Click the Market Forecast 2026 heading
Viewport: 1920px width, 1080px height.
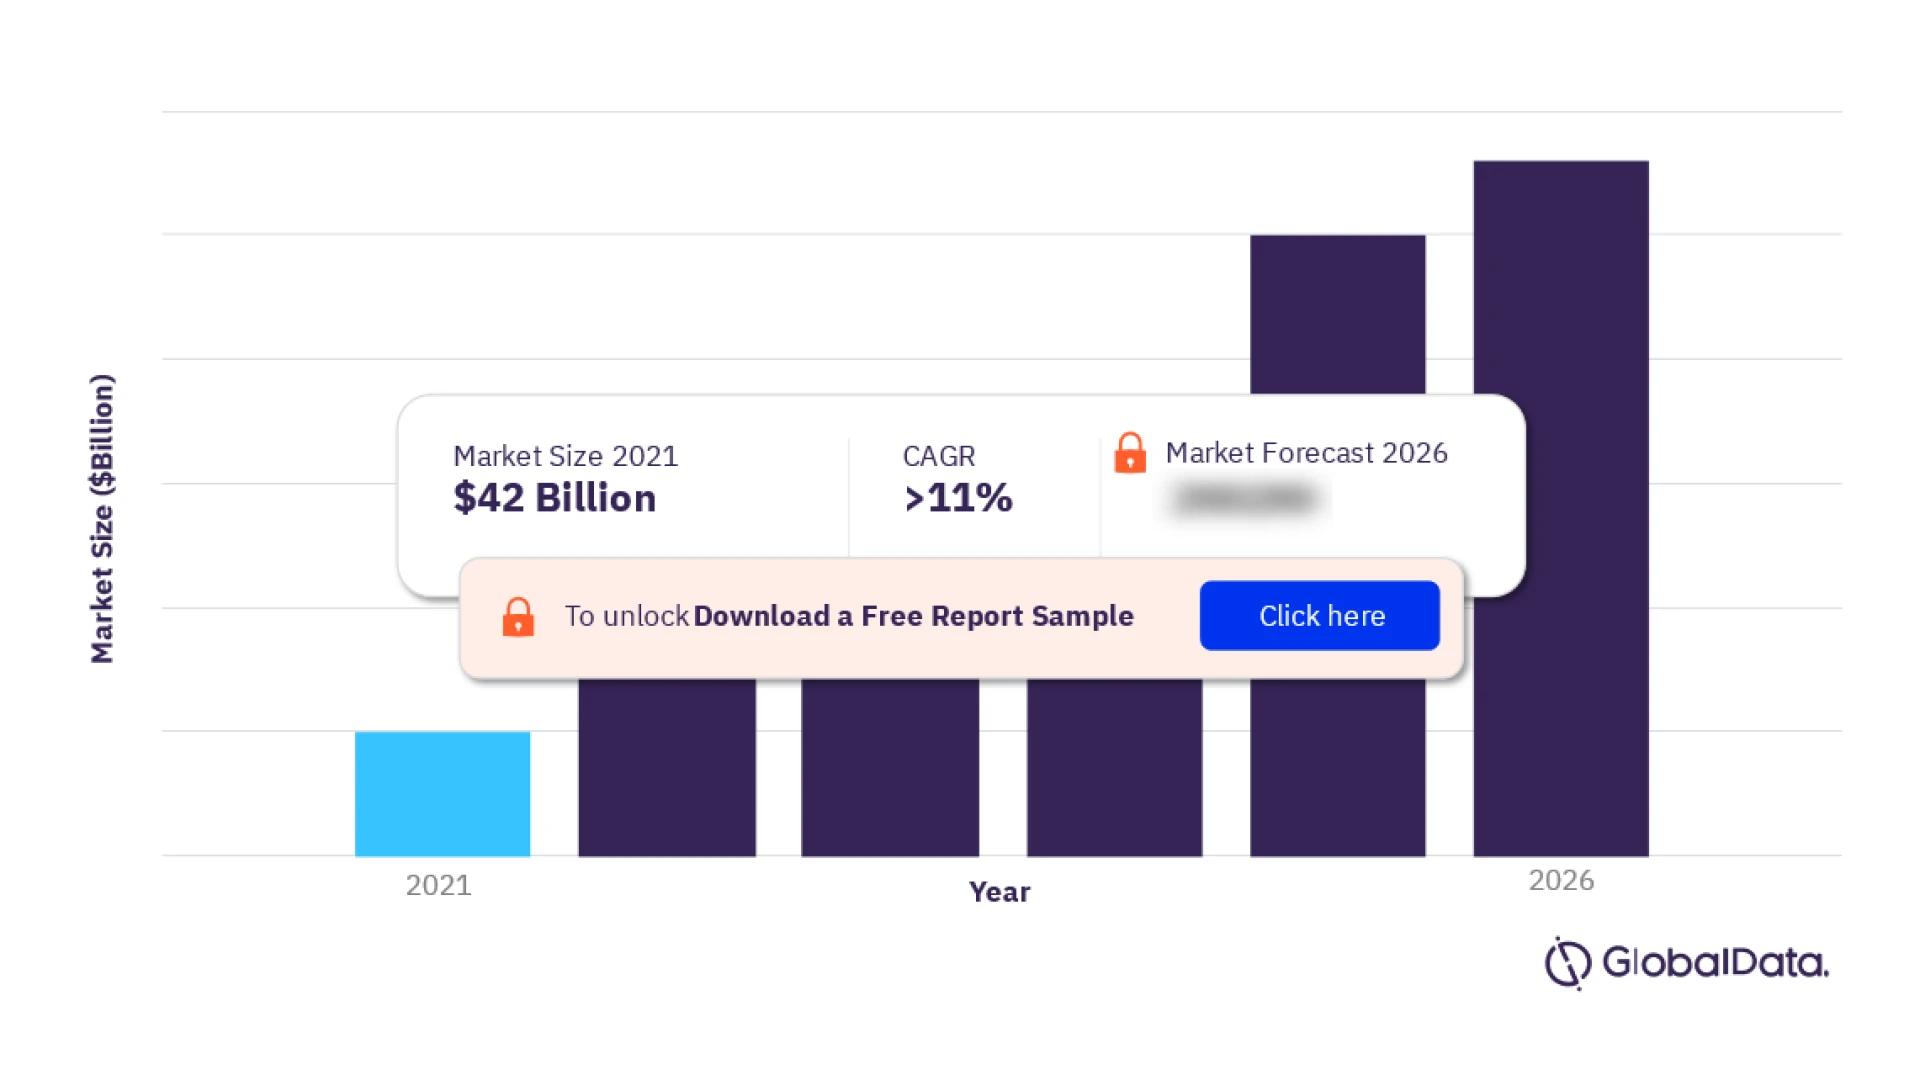[x=1306, y=453]
